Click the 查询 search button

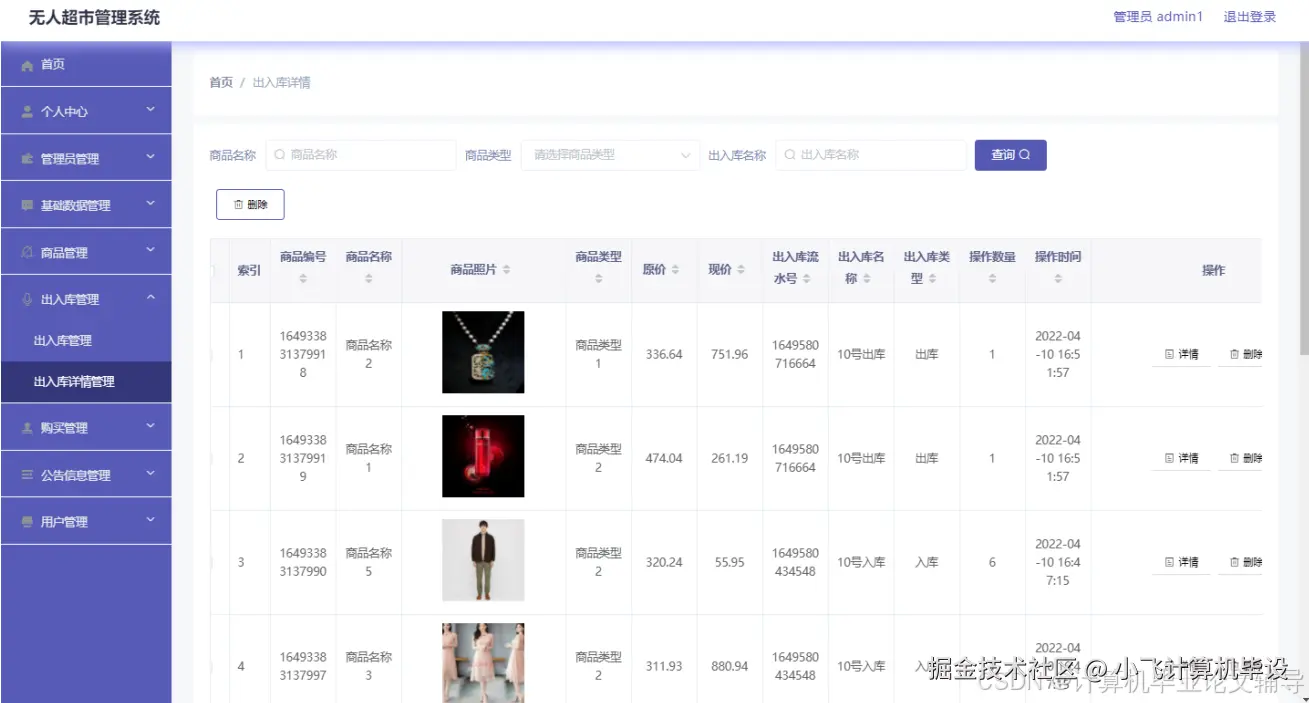[x=1011, y=155]
